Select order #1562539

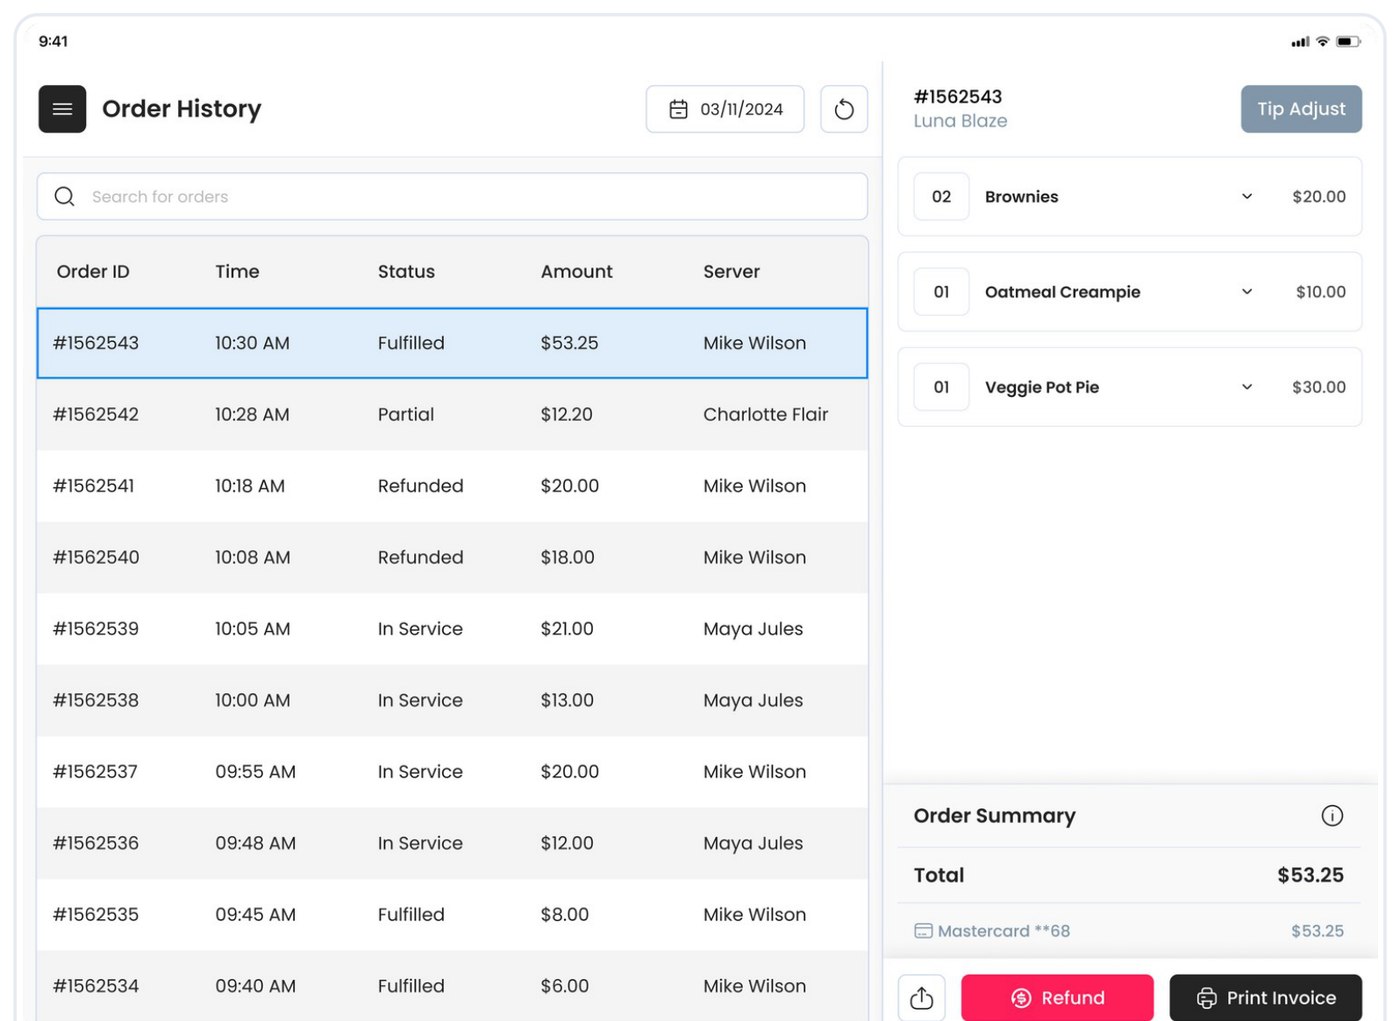452,629
